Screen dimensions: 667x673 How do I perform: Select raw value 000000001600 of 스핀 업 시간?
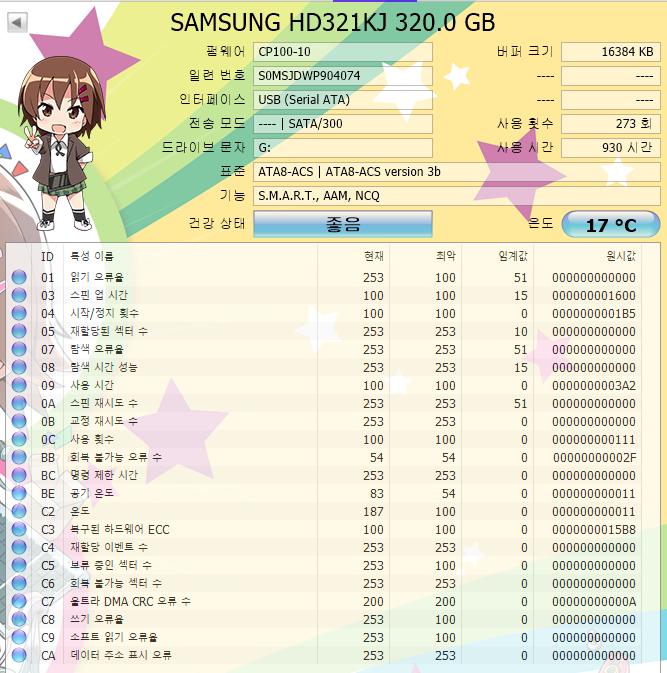(594, 296)
